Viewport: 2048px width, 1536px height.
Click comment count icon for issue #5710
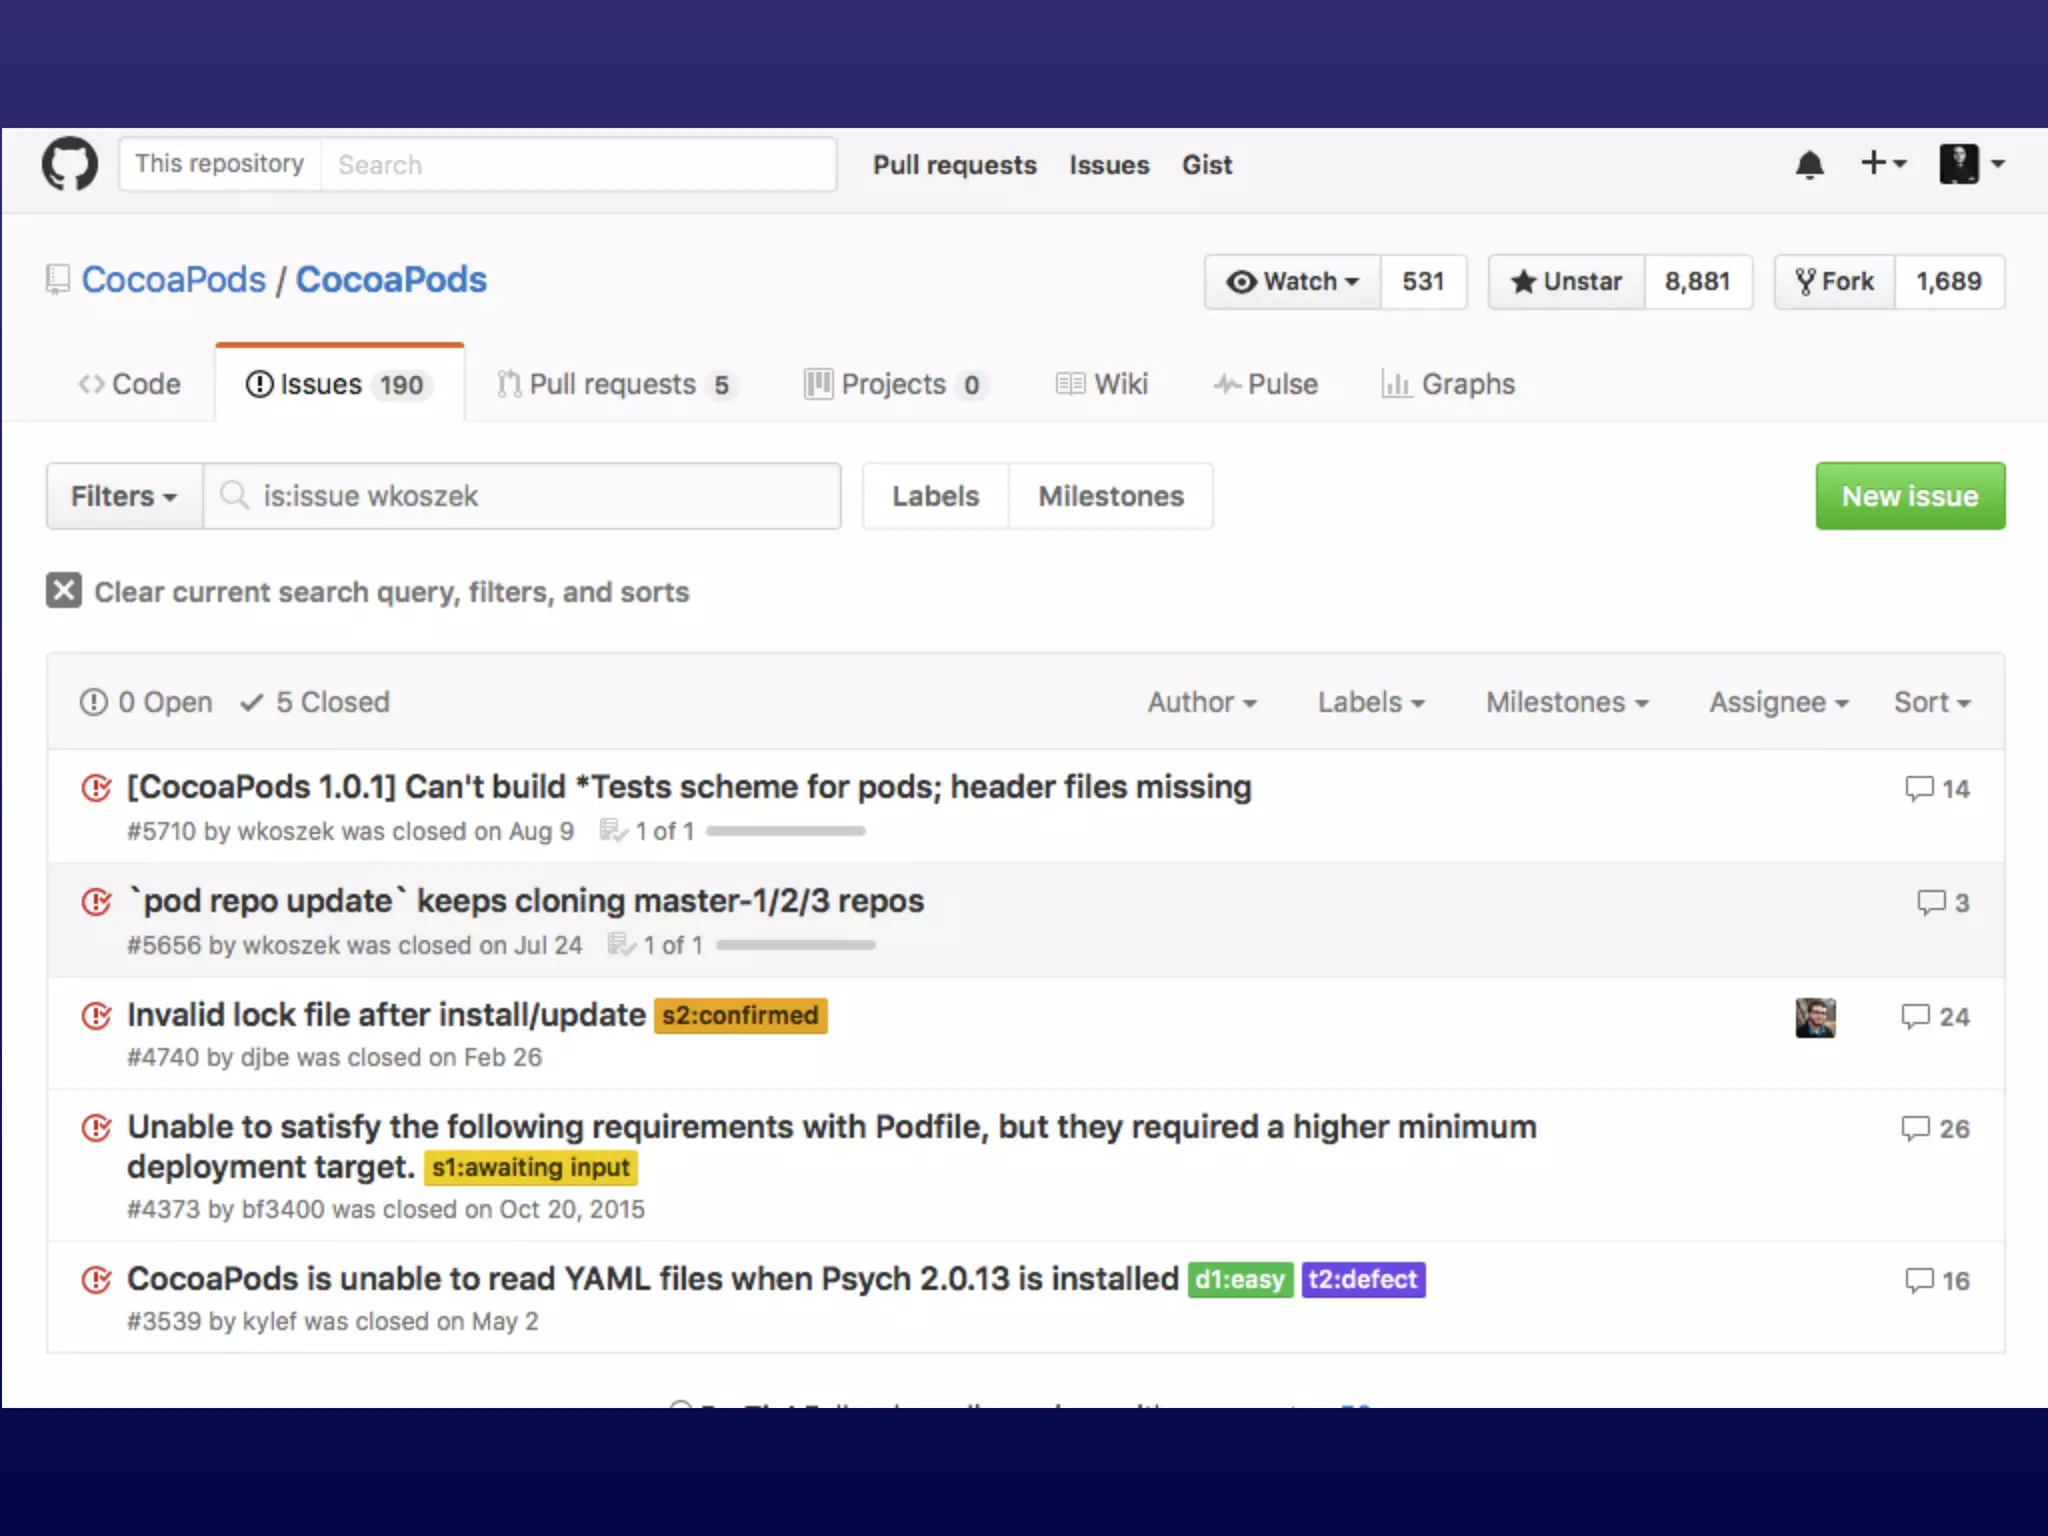pyautogui.click(x=1918, y=789)
